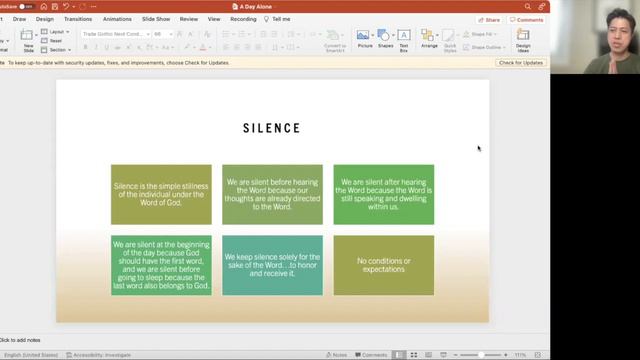Expand the Picture dropdown arrow
This screenshot has height=360, width=640.
372,35
